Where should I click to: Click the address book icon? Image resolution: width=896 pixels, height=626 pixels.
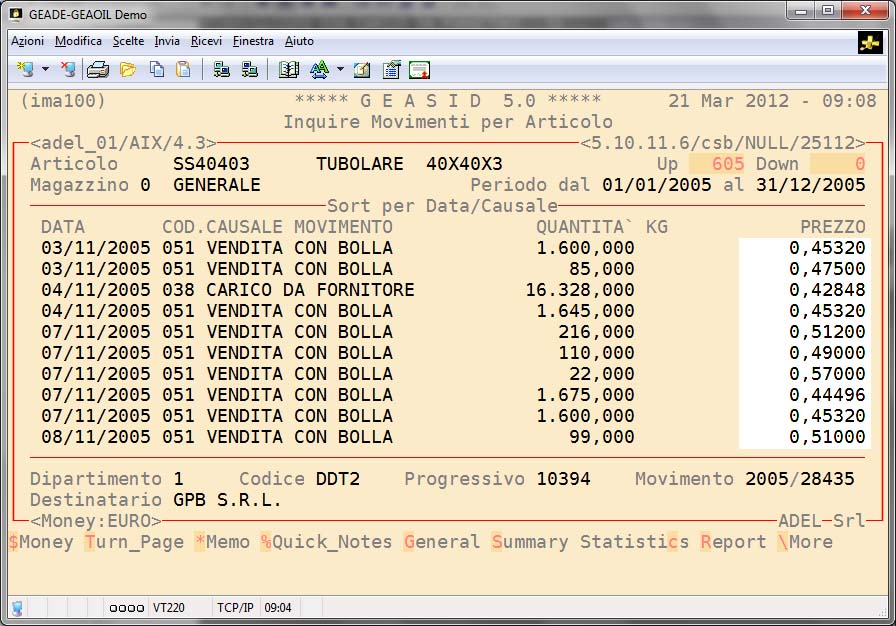[289, 70]
